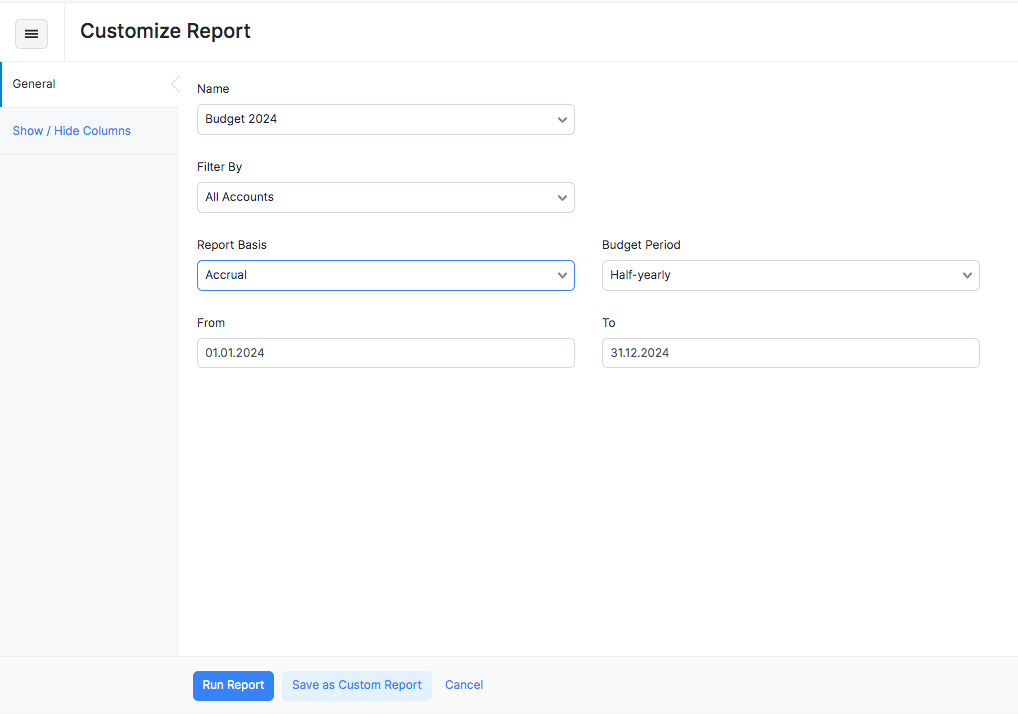
Task: Open the Budget Period Half-yearly dropdown
Action: coord(790,275)
